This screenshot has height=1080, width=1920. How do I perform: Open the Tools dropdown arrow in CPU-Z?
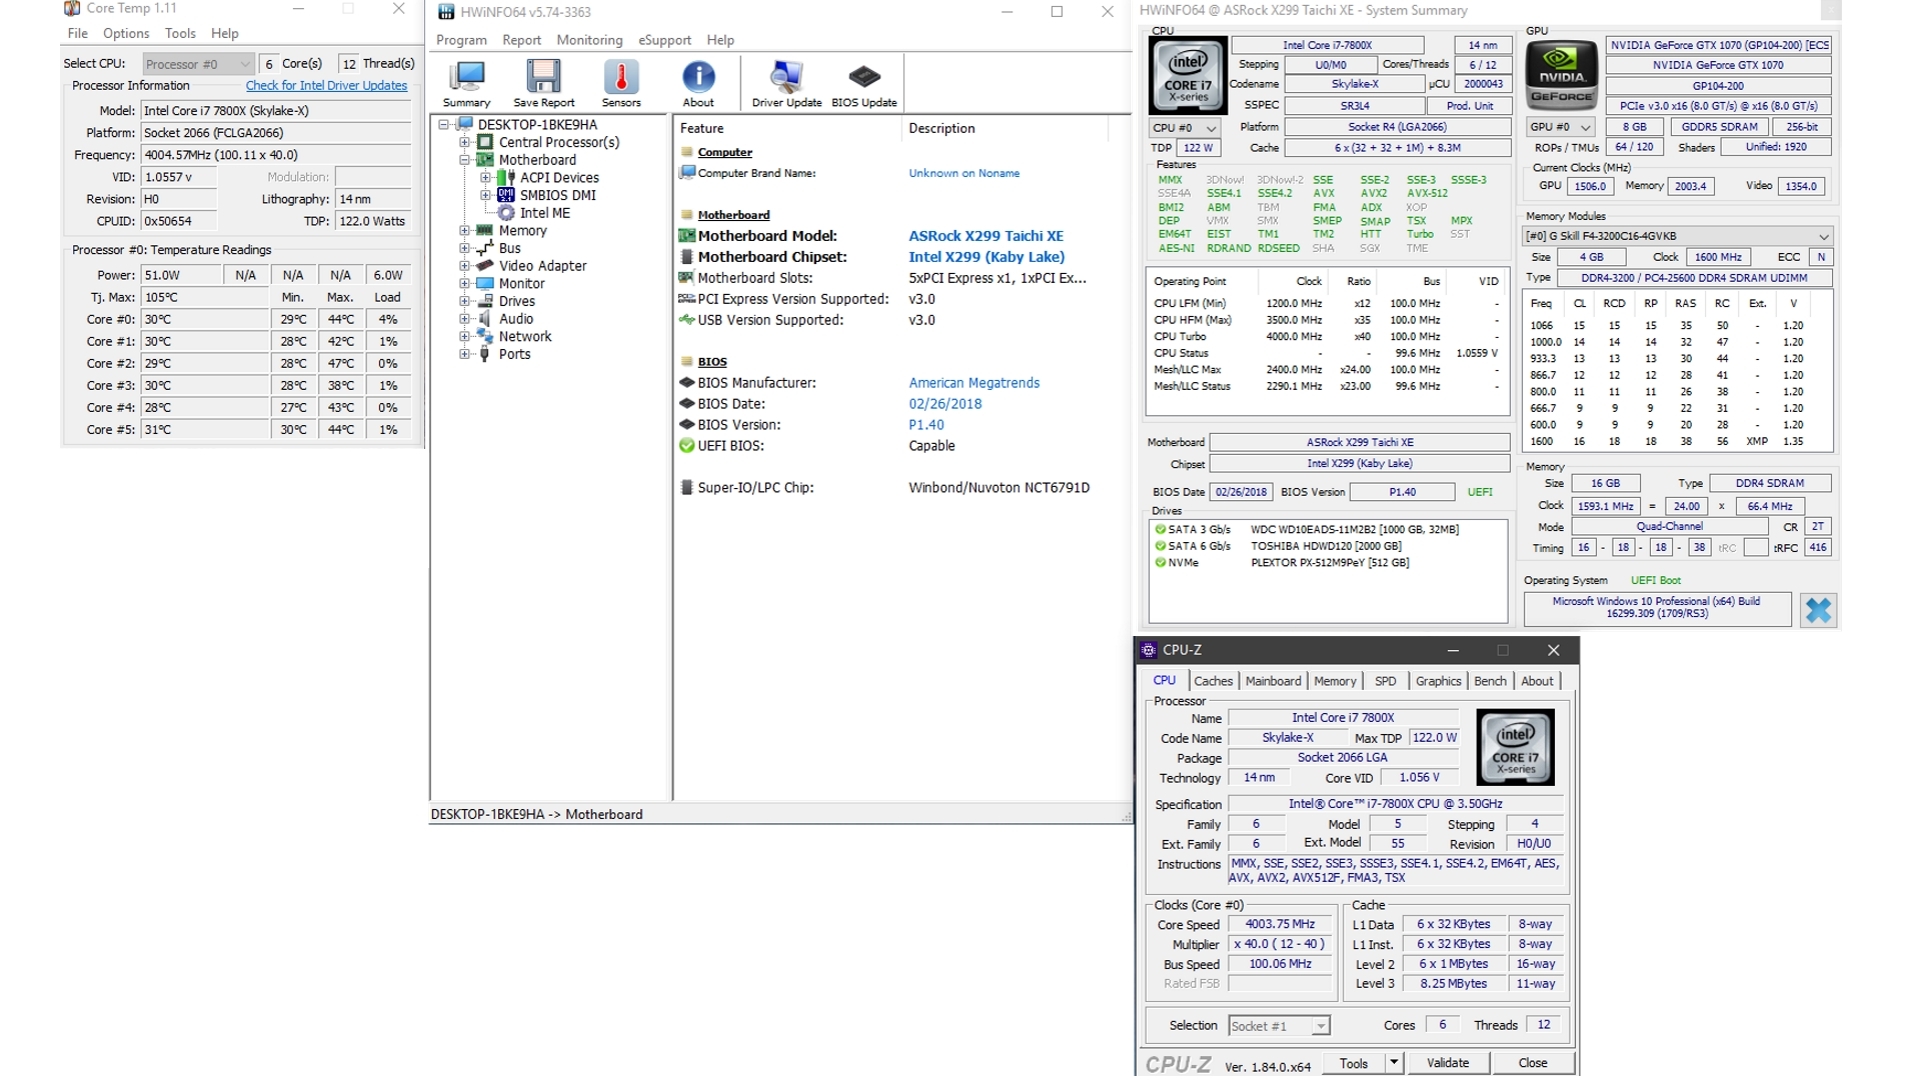pos(1393,1063)
